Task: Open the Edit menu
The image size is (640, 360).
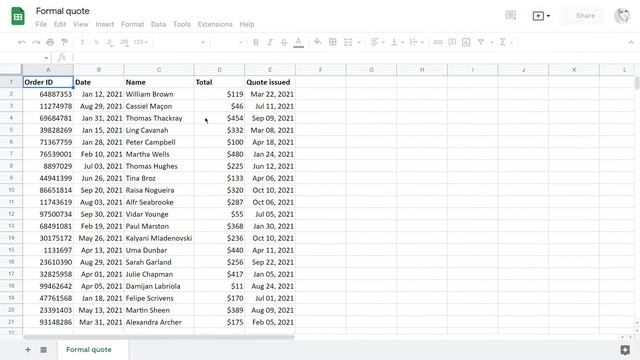Action: pyautogui.click(x=60, y=24)
